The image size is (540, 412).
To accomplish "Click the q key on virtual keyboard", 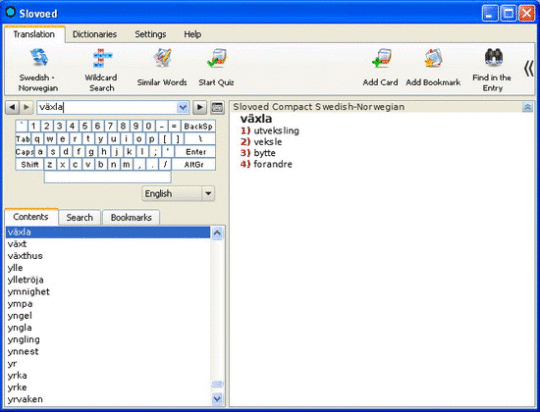I will (37, 139).
